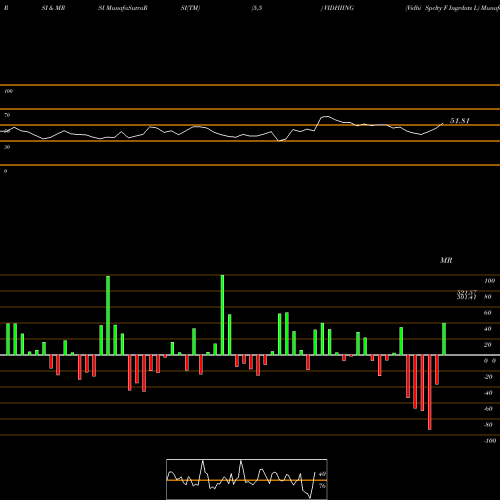The height and width of the screenshot is (500, 500).
Task: Click the overlapping 521.57 value label
Action: coord(467,292)
